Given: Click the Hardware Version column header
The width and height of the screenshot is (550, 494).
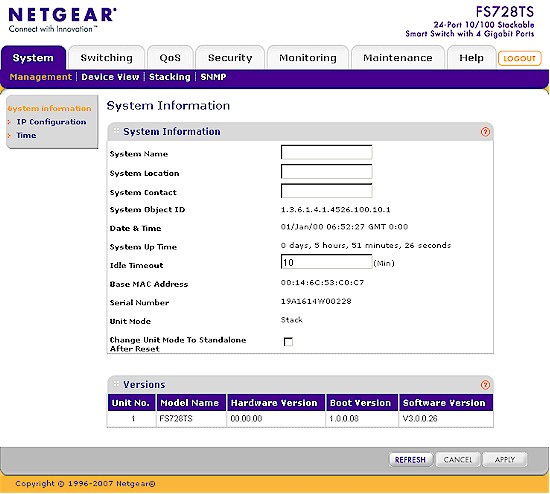Looking at the screenshot, I should (x=276, y=403).
